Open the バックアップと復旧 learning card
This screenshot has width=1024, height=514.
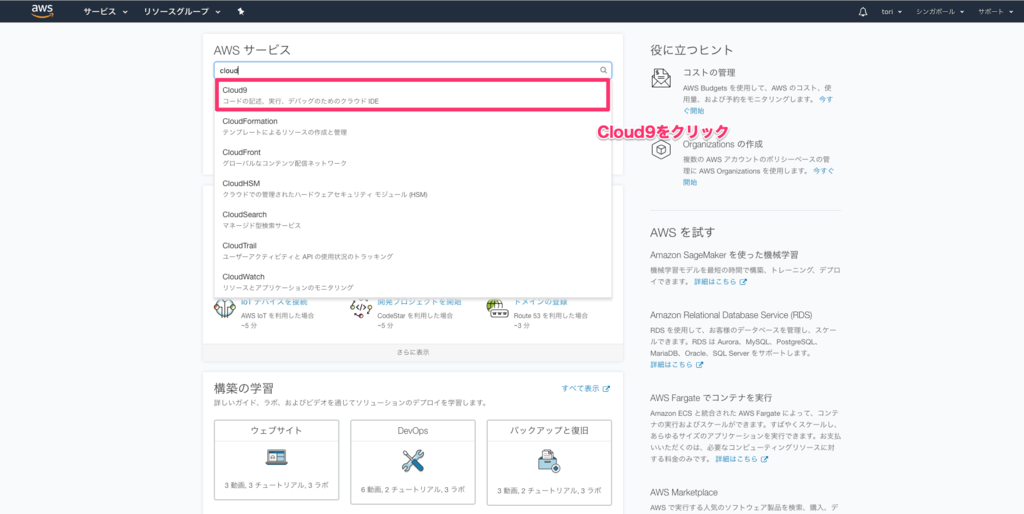coord(549,463)
